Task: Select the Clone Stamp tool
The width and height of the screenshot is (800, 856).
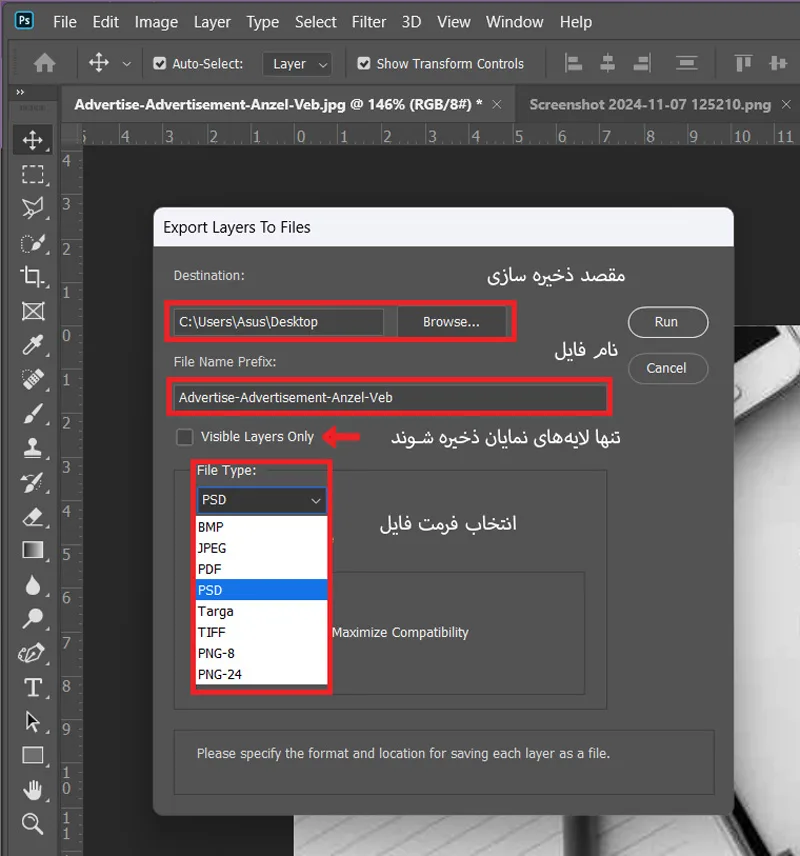Action: click(33, 448)
